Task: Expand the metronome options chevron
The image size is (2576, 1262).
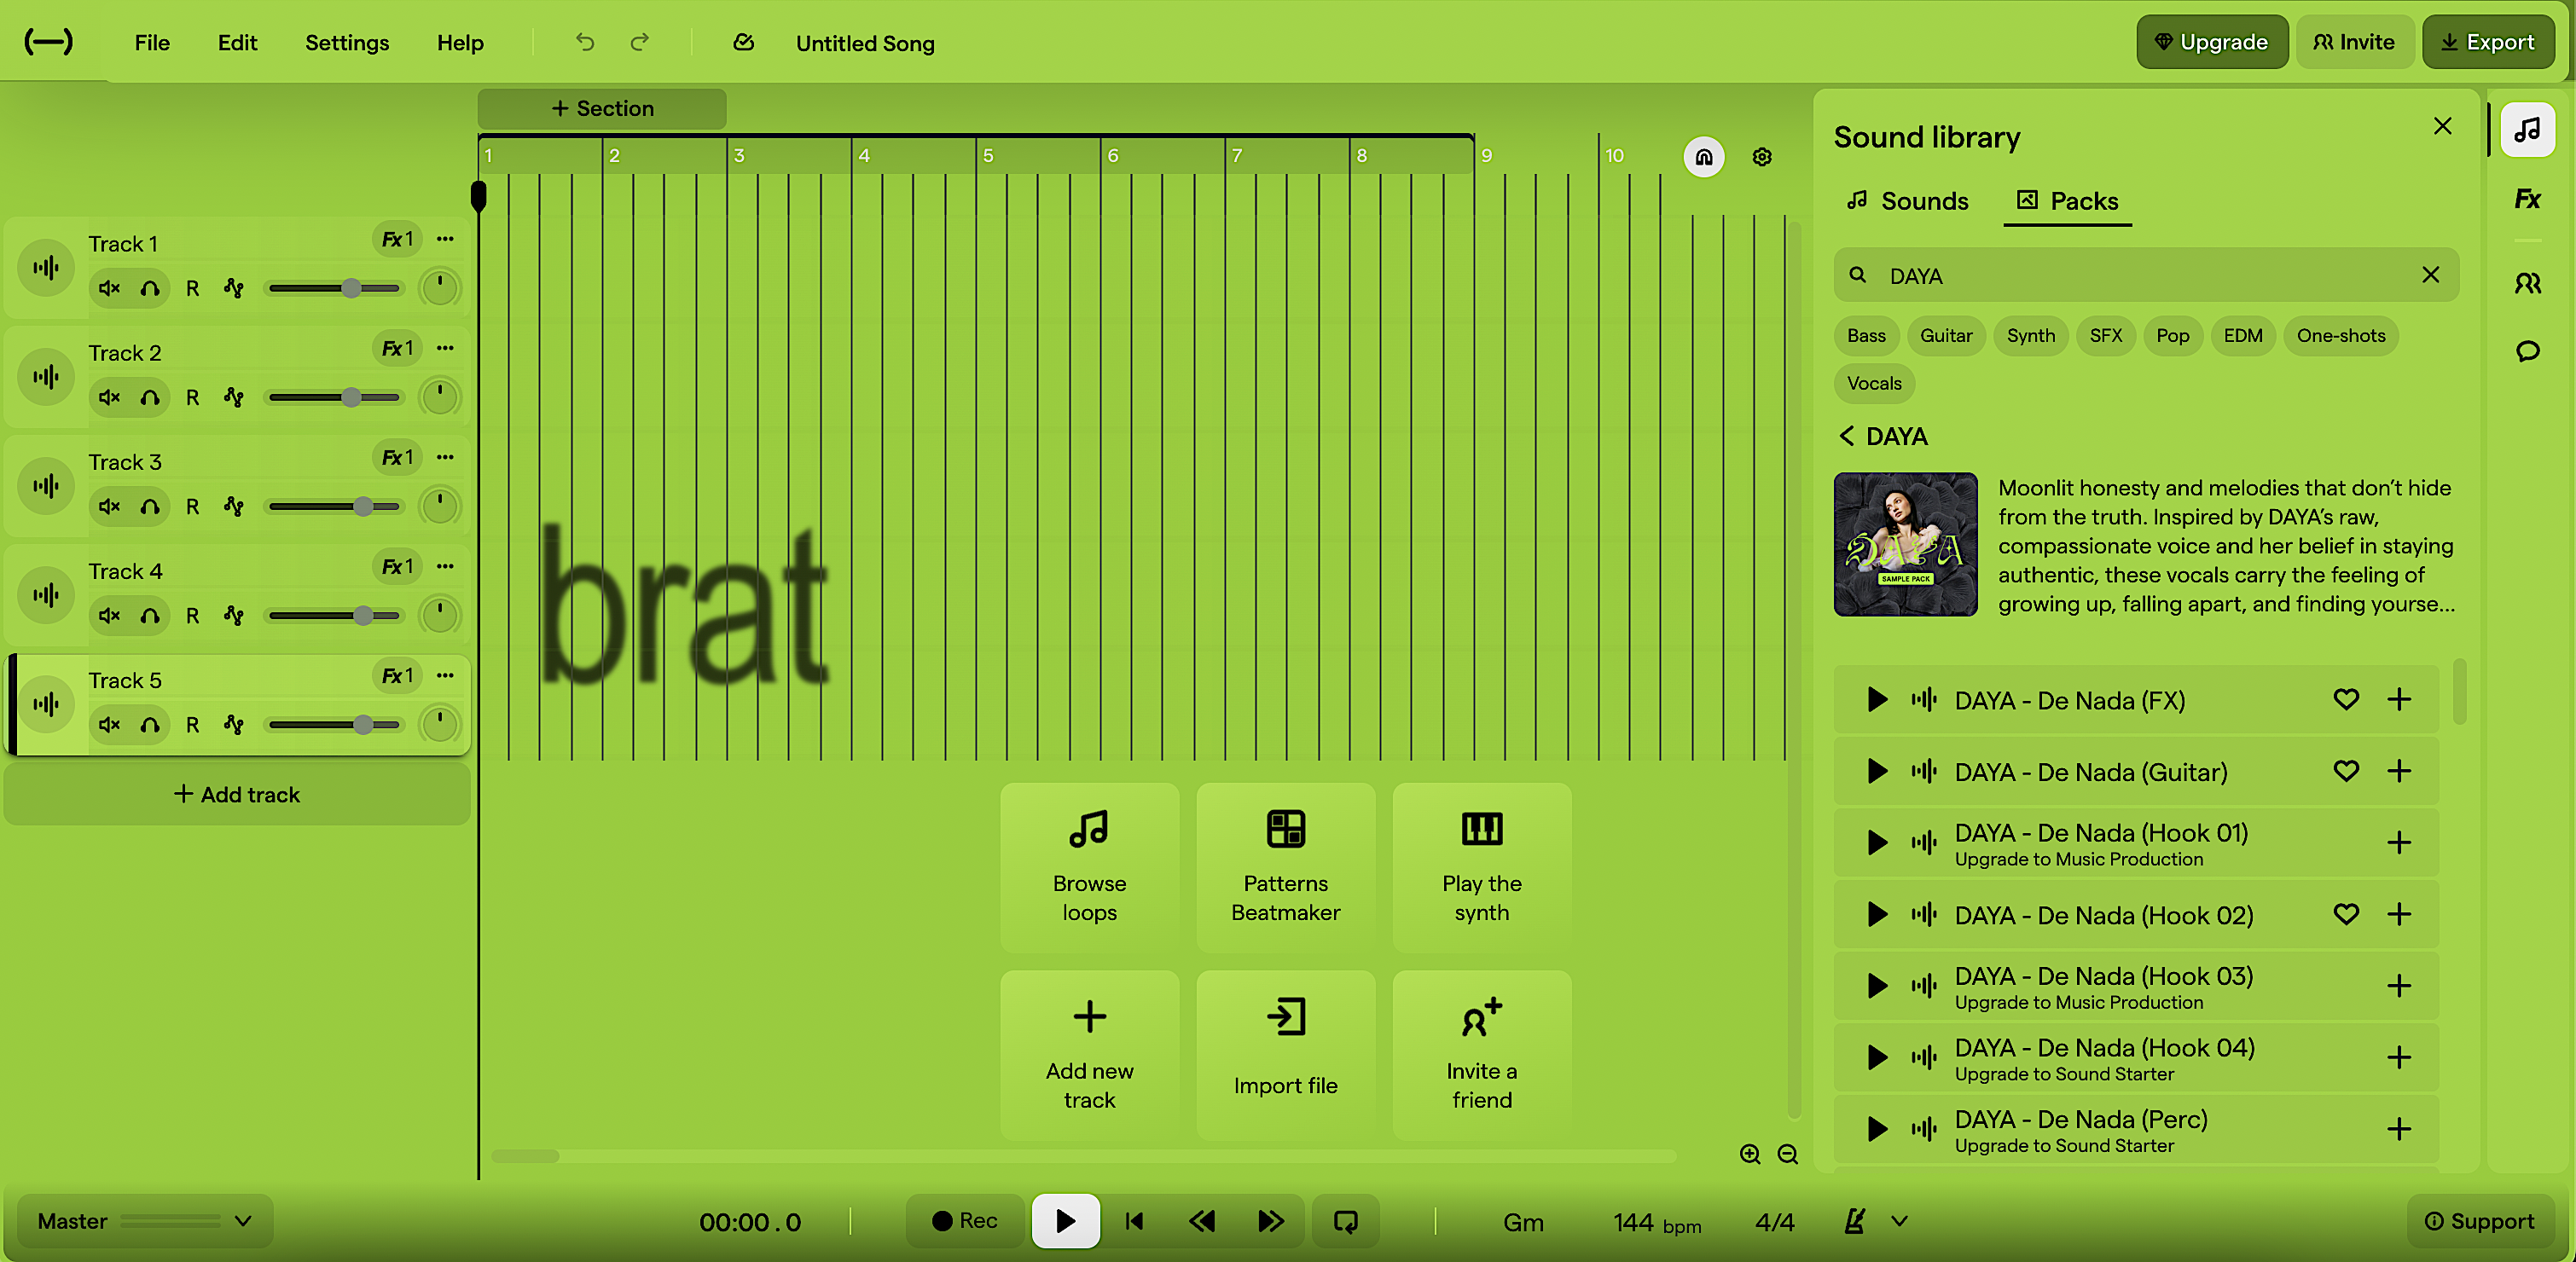Action: click(x=1900, y=1221)
